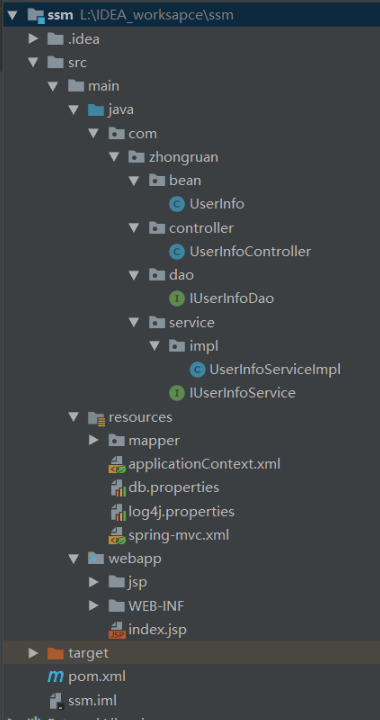The image size is (380, 720).
Task: Expand the target folder arrow
Action: (x=33, y=653)
